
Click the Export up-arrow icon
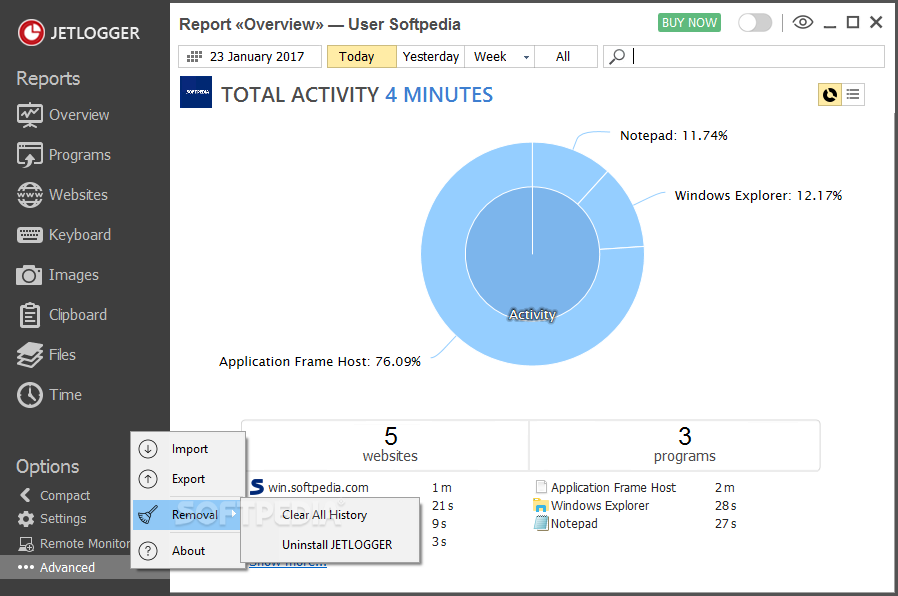tap(148, 479)
